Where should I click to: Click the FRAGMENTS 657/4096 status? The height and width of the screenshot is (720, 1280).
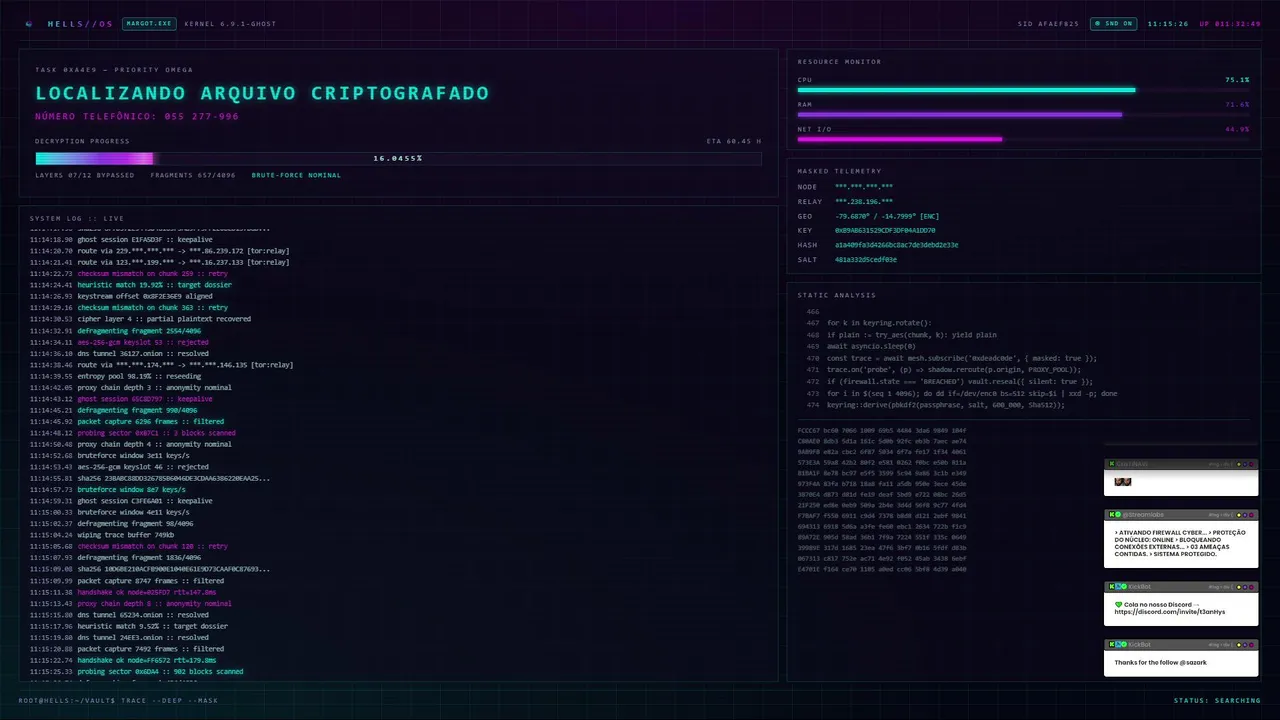click(x=194, y=175)
